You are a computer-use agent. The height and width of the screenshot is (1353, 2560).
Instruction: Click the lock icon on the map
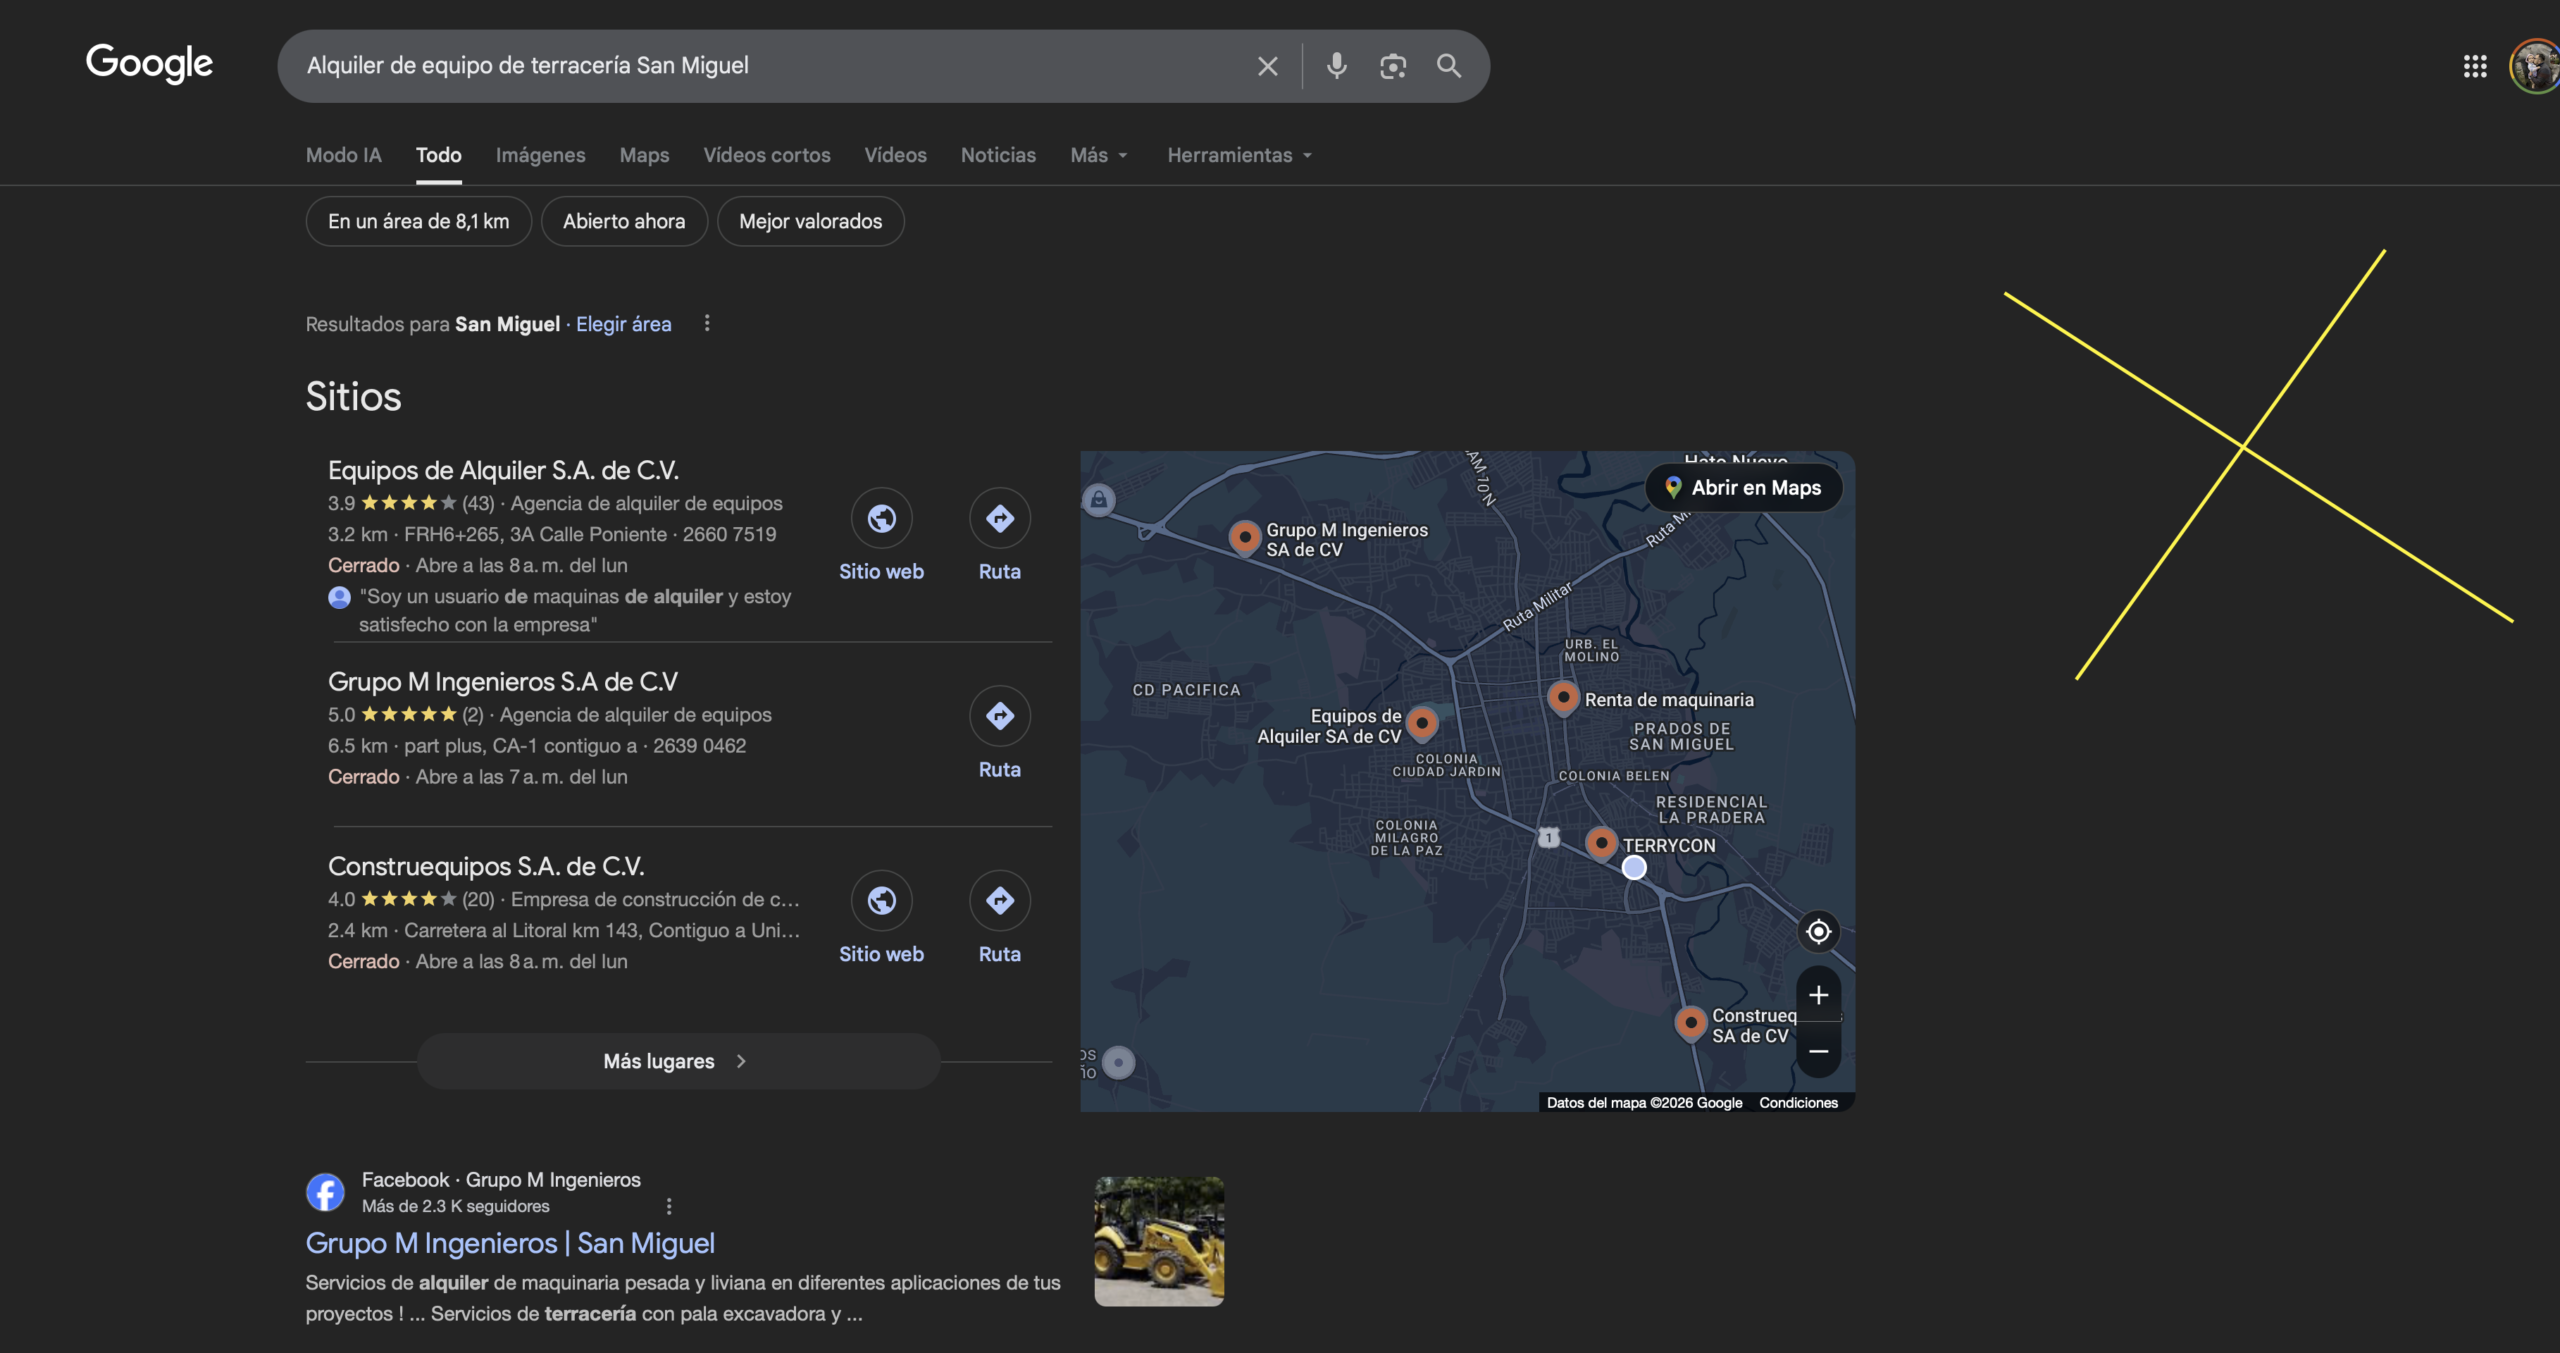(1098, 499)
